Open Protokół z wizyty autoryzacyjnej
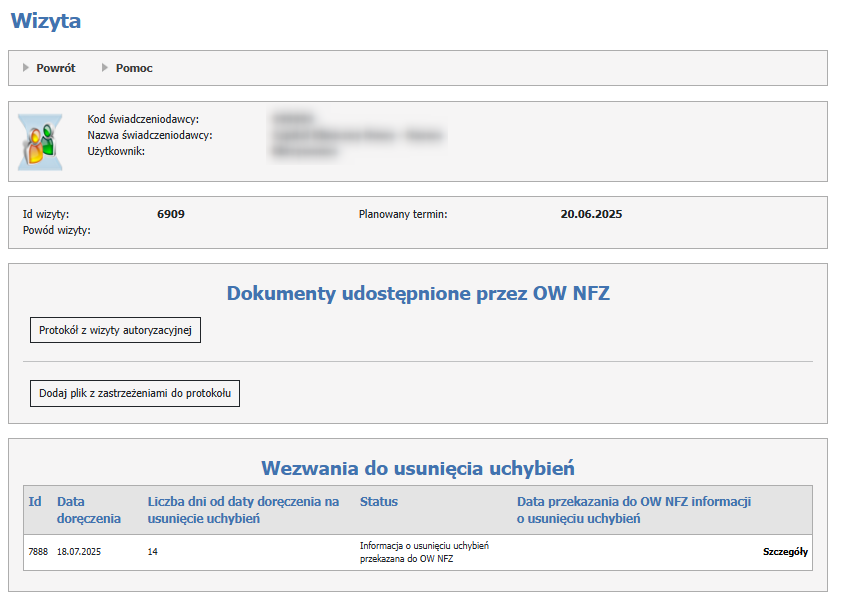 115,329
